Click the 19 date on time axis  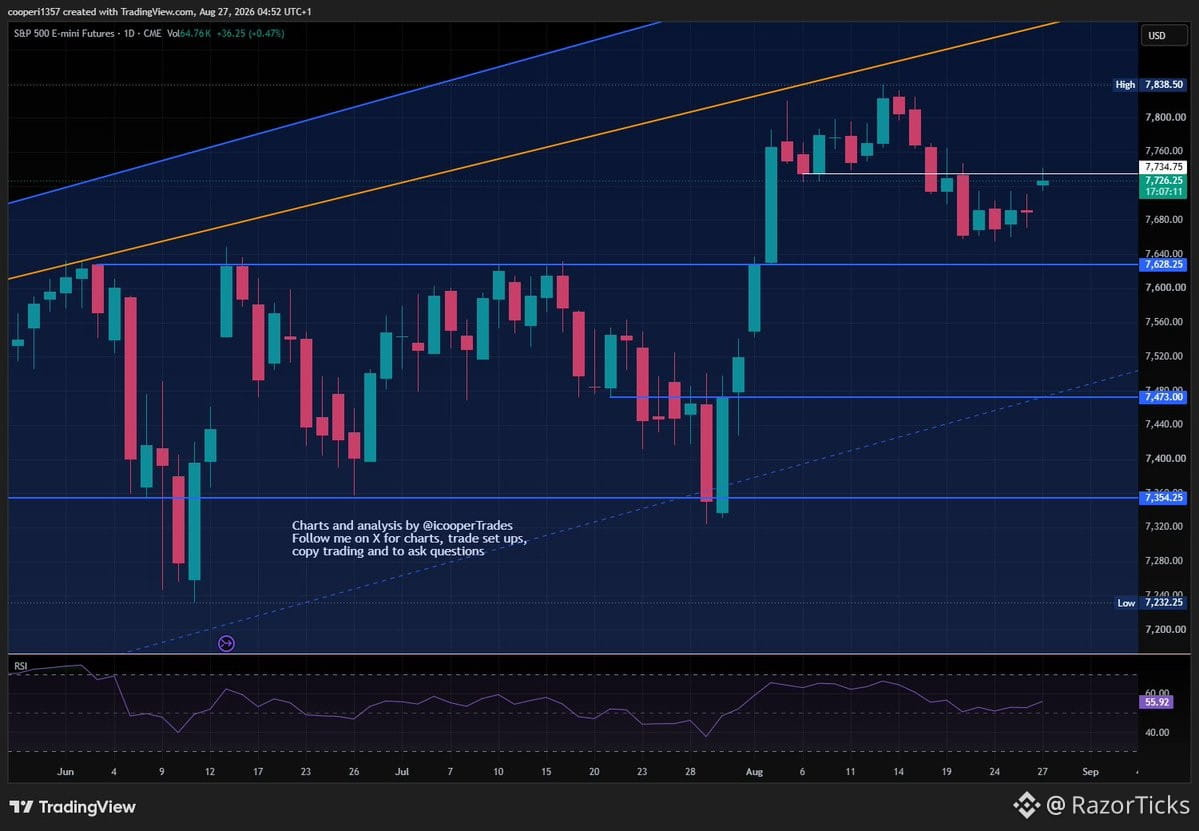click(x=947, y=771)
